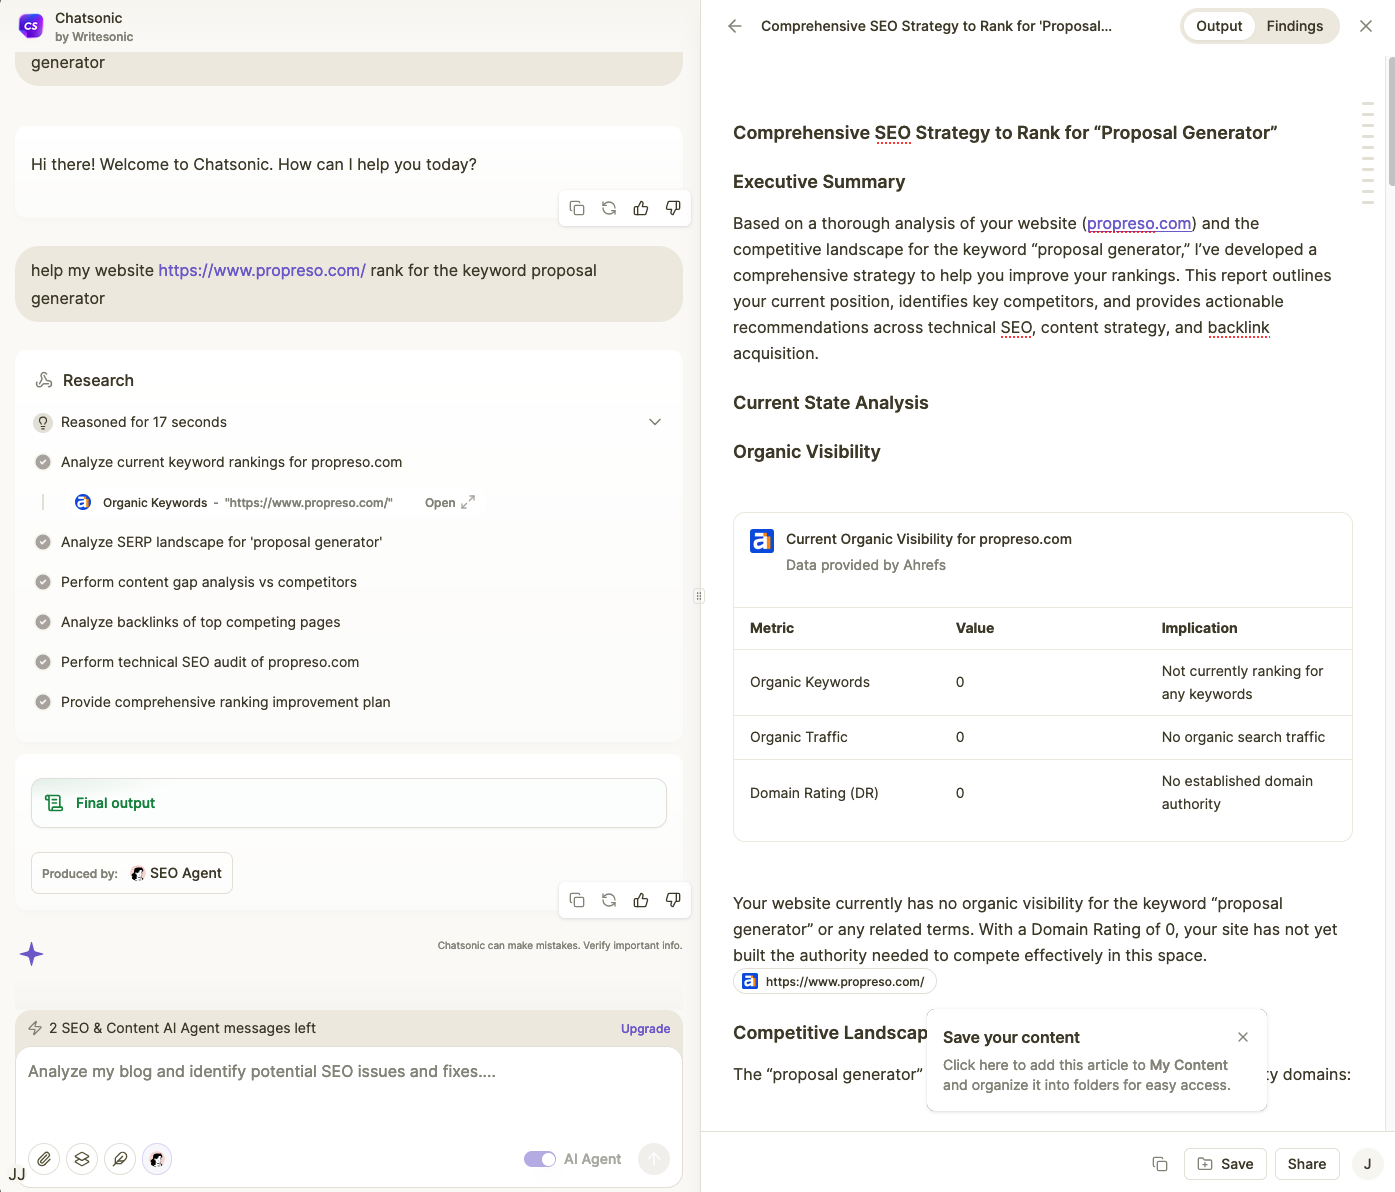Close the report panel
Screen dimensions: 1395x1192
click(x=1366, y=26)
